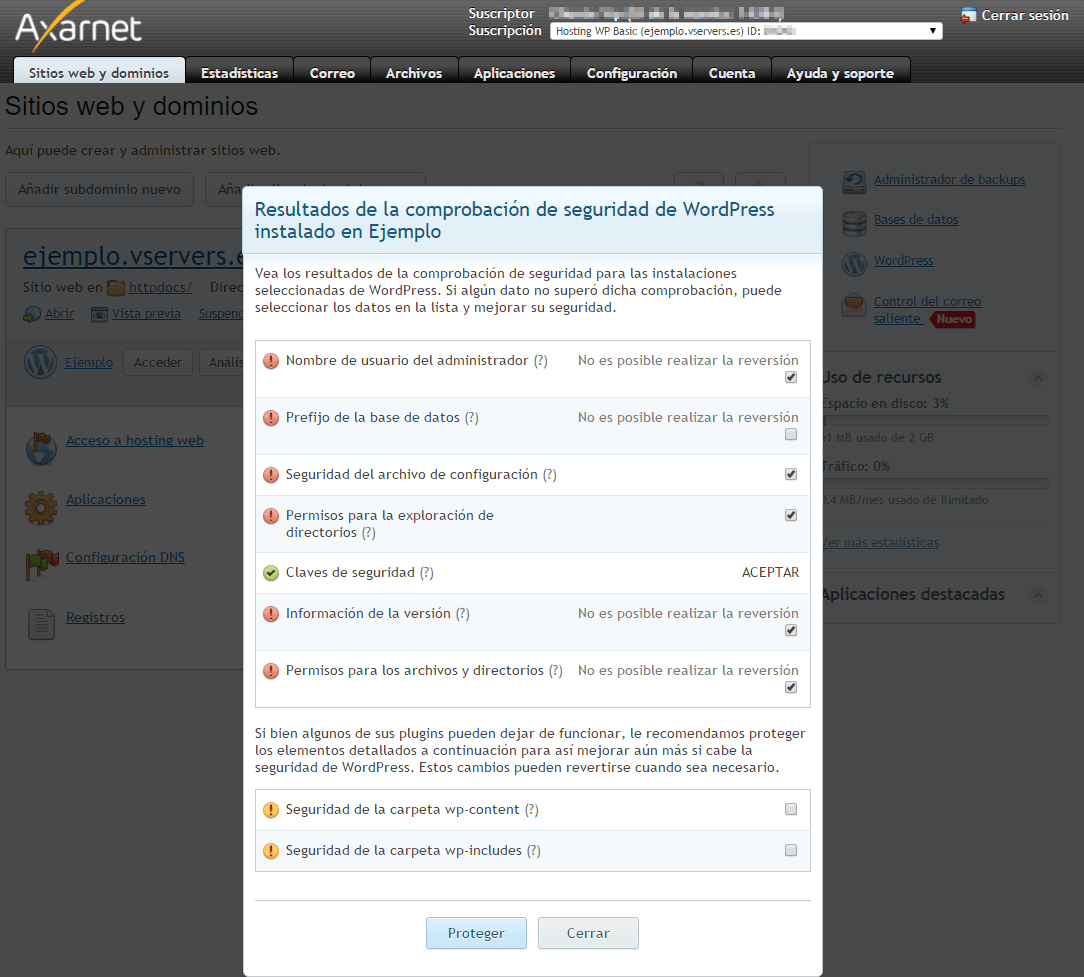Viewport: 1084px width, 977px height.
Task: Uncheck Permisos para la exploración de directorios checkbox
Action: (x=791, y=515)
